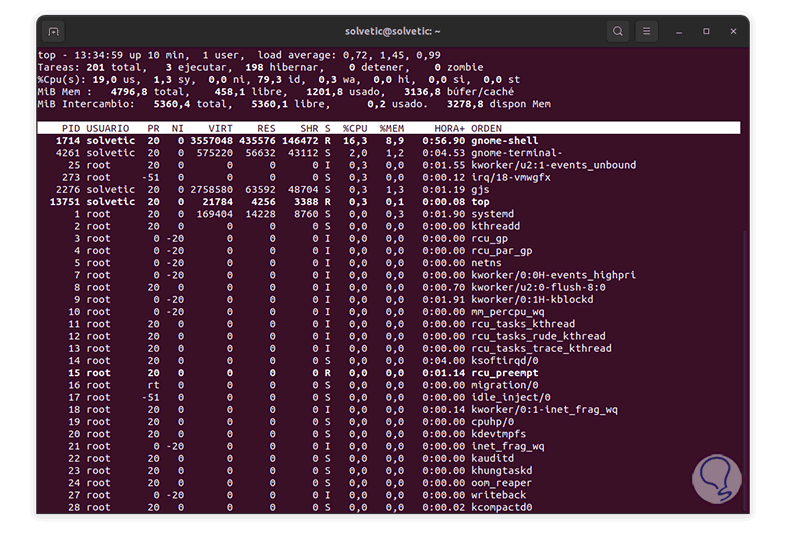The width and height of the screenshot is (786, 533).
Task: Open the terminal search icon
Action: click(x=618, y=32)
